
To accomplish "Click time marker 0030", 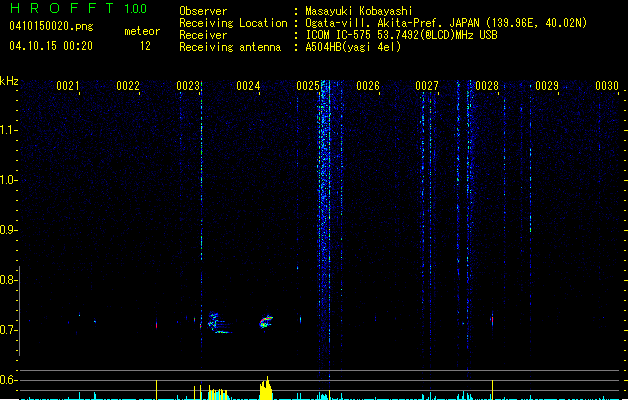I will click(x=607, y=86).
